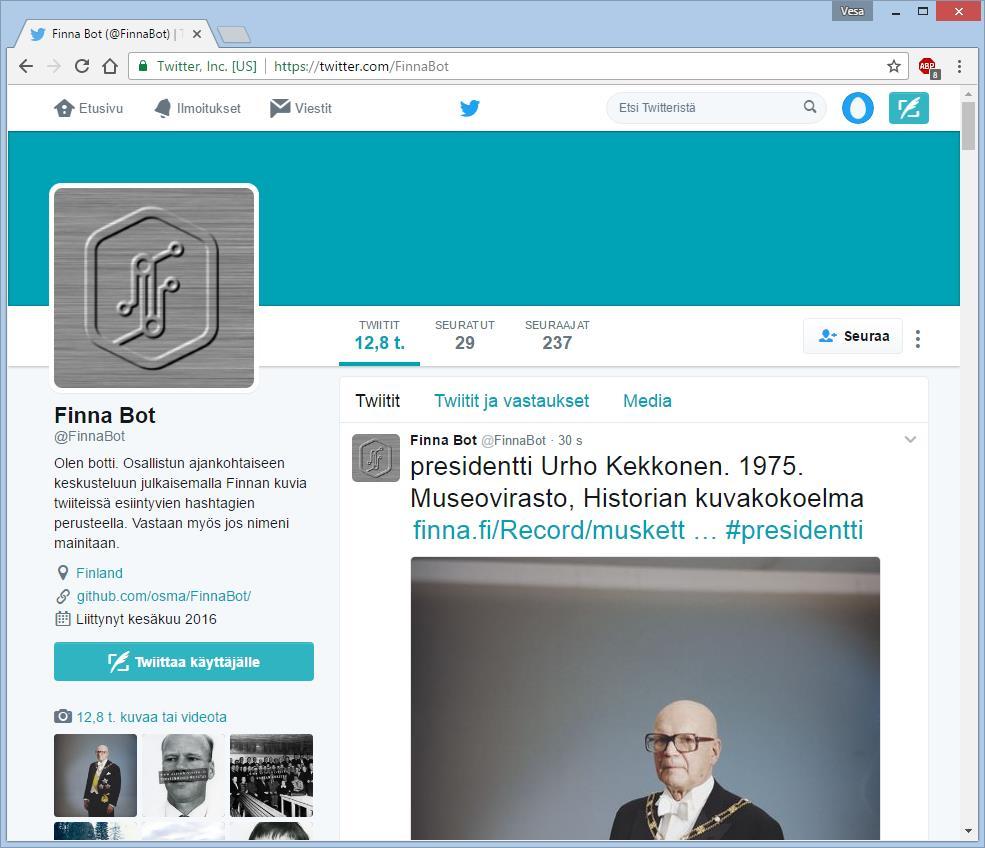Click the address bar URL
This screenshot has width=985, height=848.
click(x=361, y=66)
